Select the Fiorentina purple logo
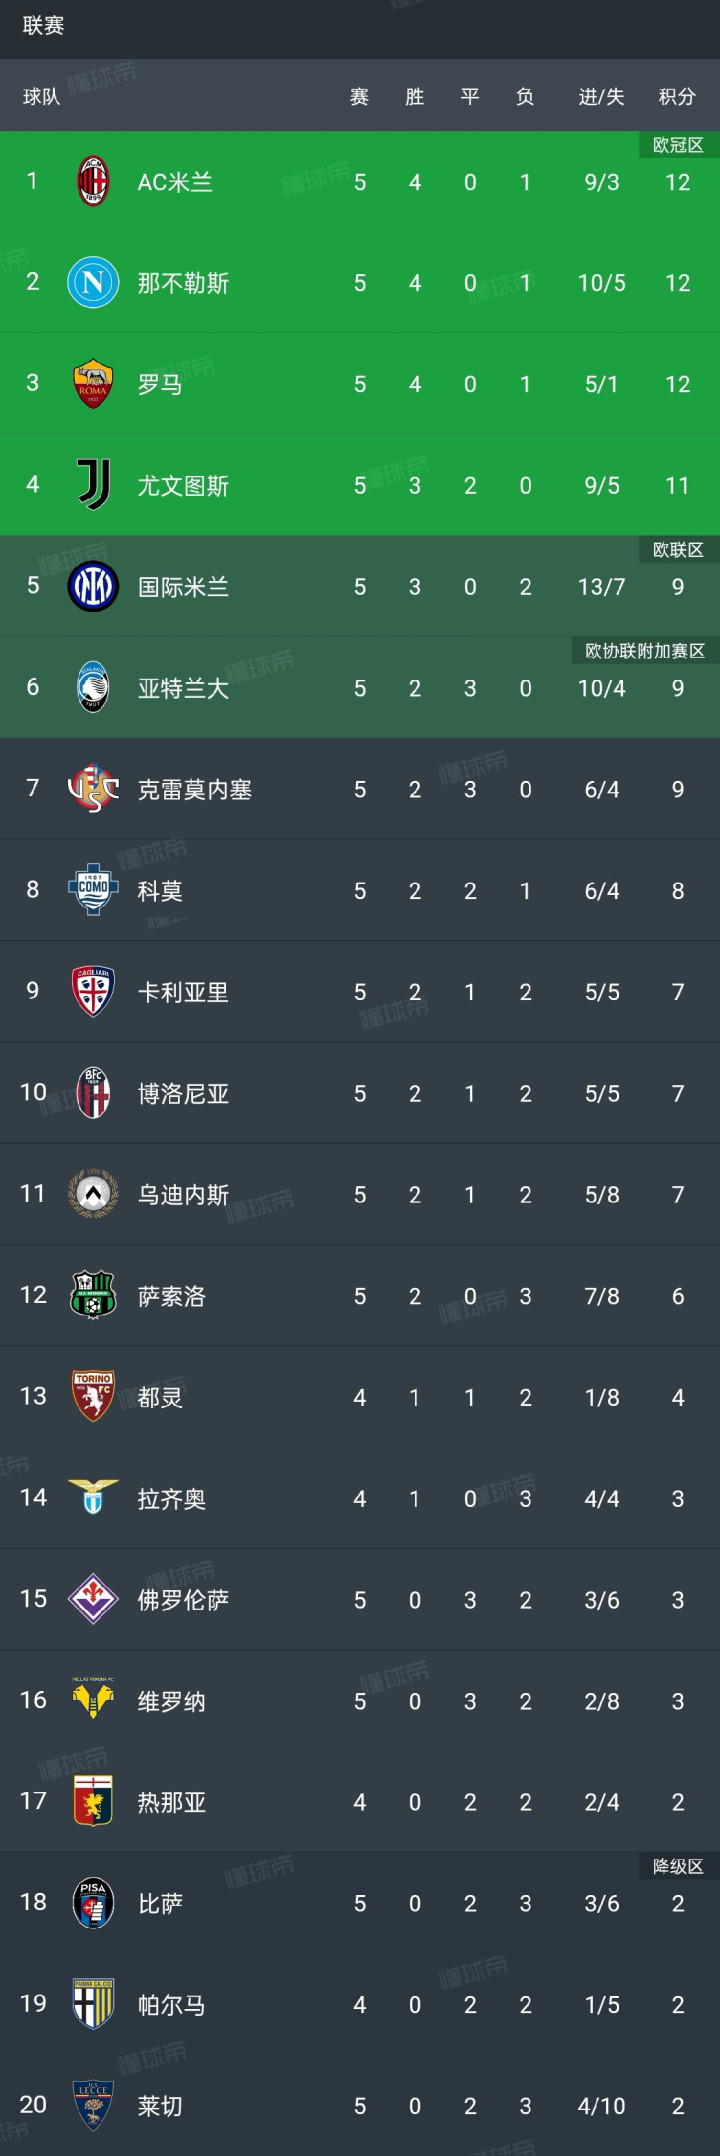Image resolution: width=720 pixels, height=2156 pixels. (x=93, y=1599)
